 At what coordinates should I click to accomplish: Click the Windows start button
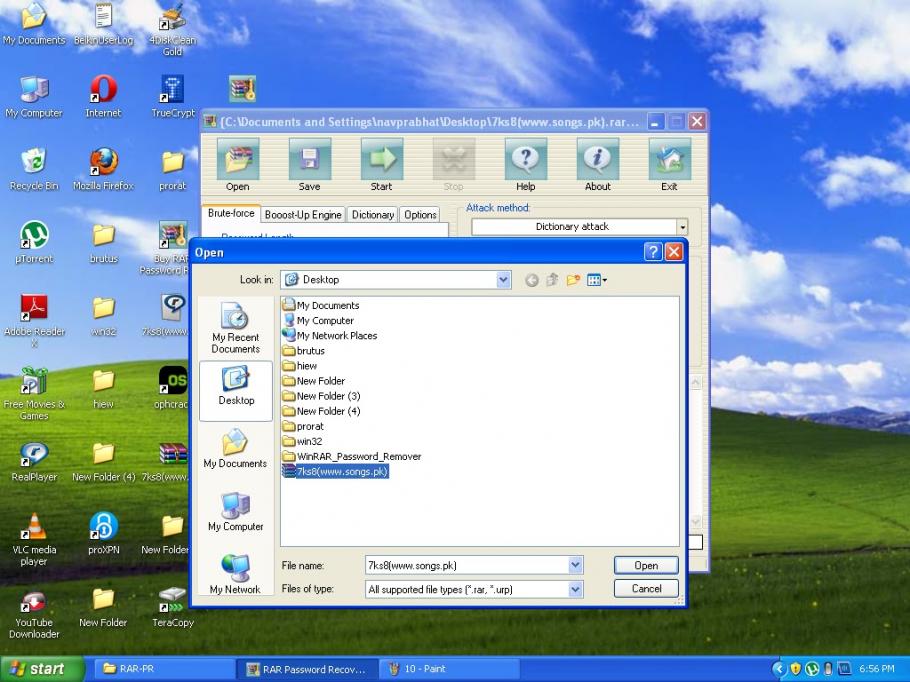tap(42, 669)
